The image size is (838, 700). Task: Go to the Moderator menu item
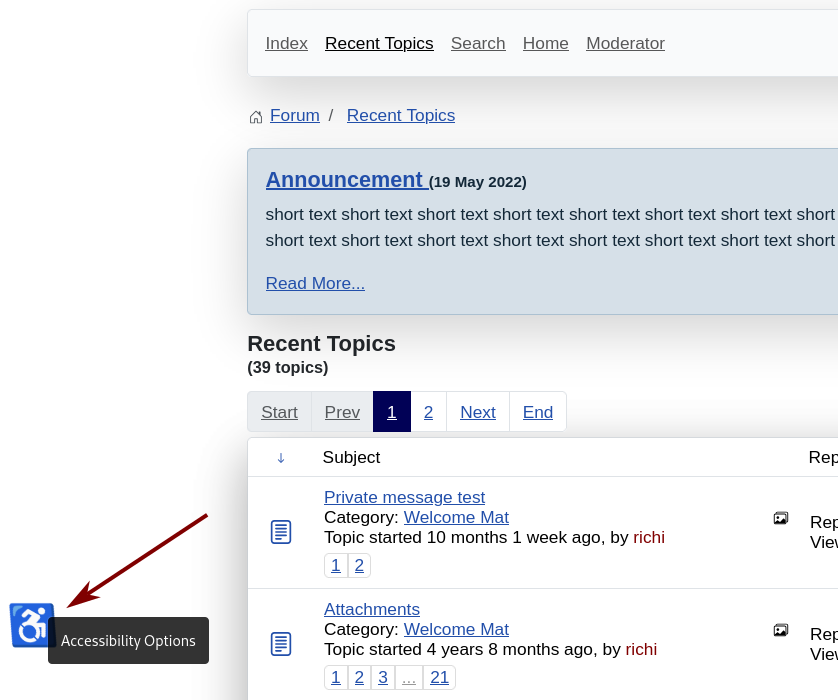tap(625, 43)
